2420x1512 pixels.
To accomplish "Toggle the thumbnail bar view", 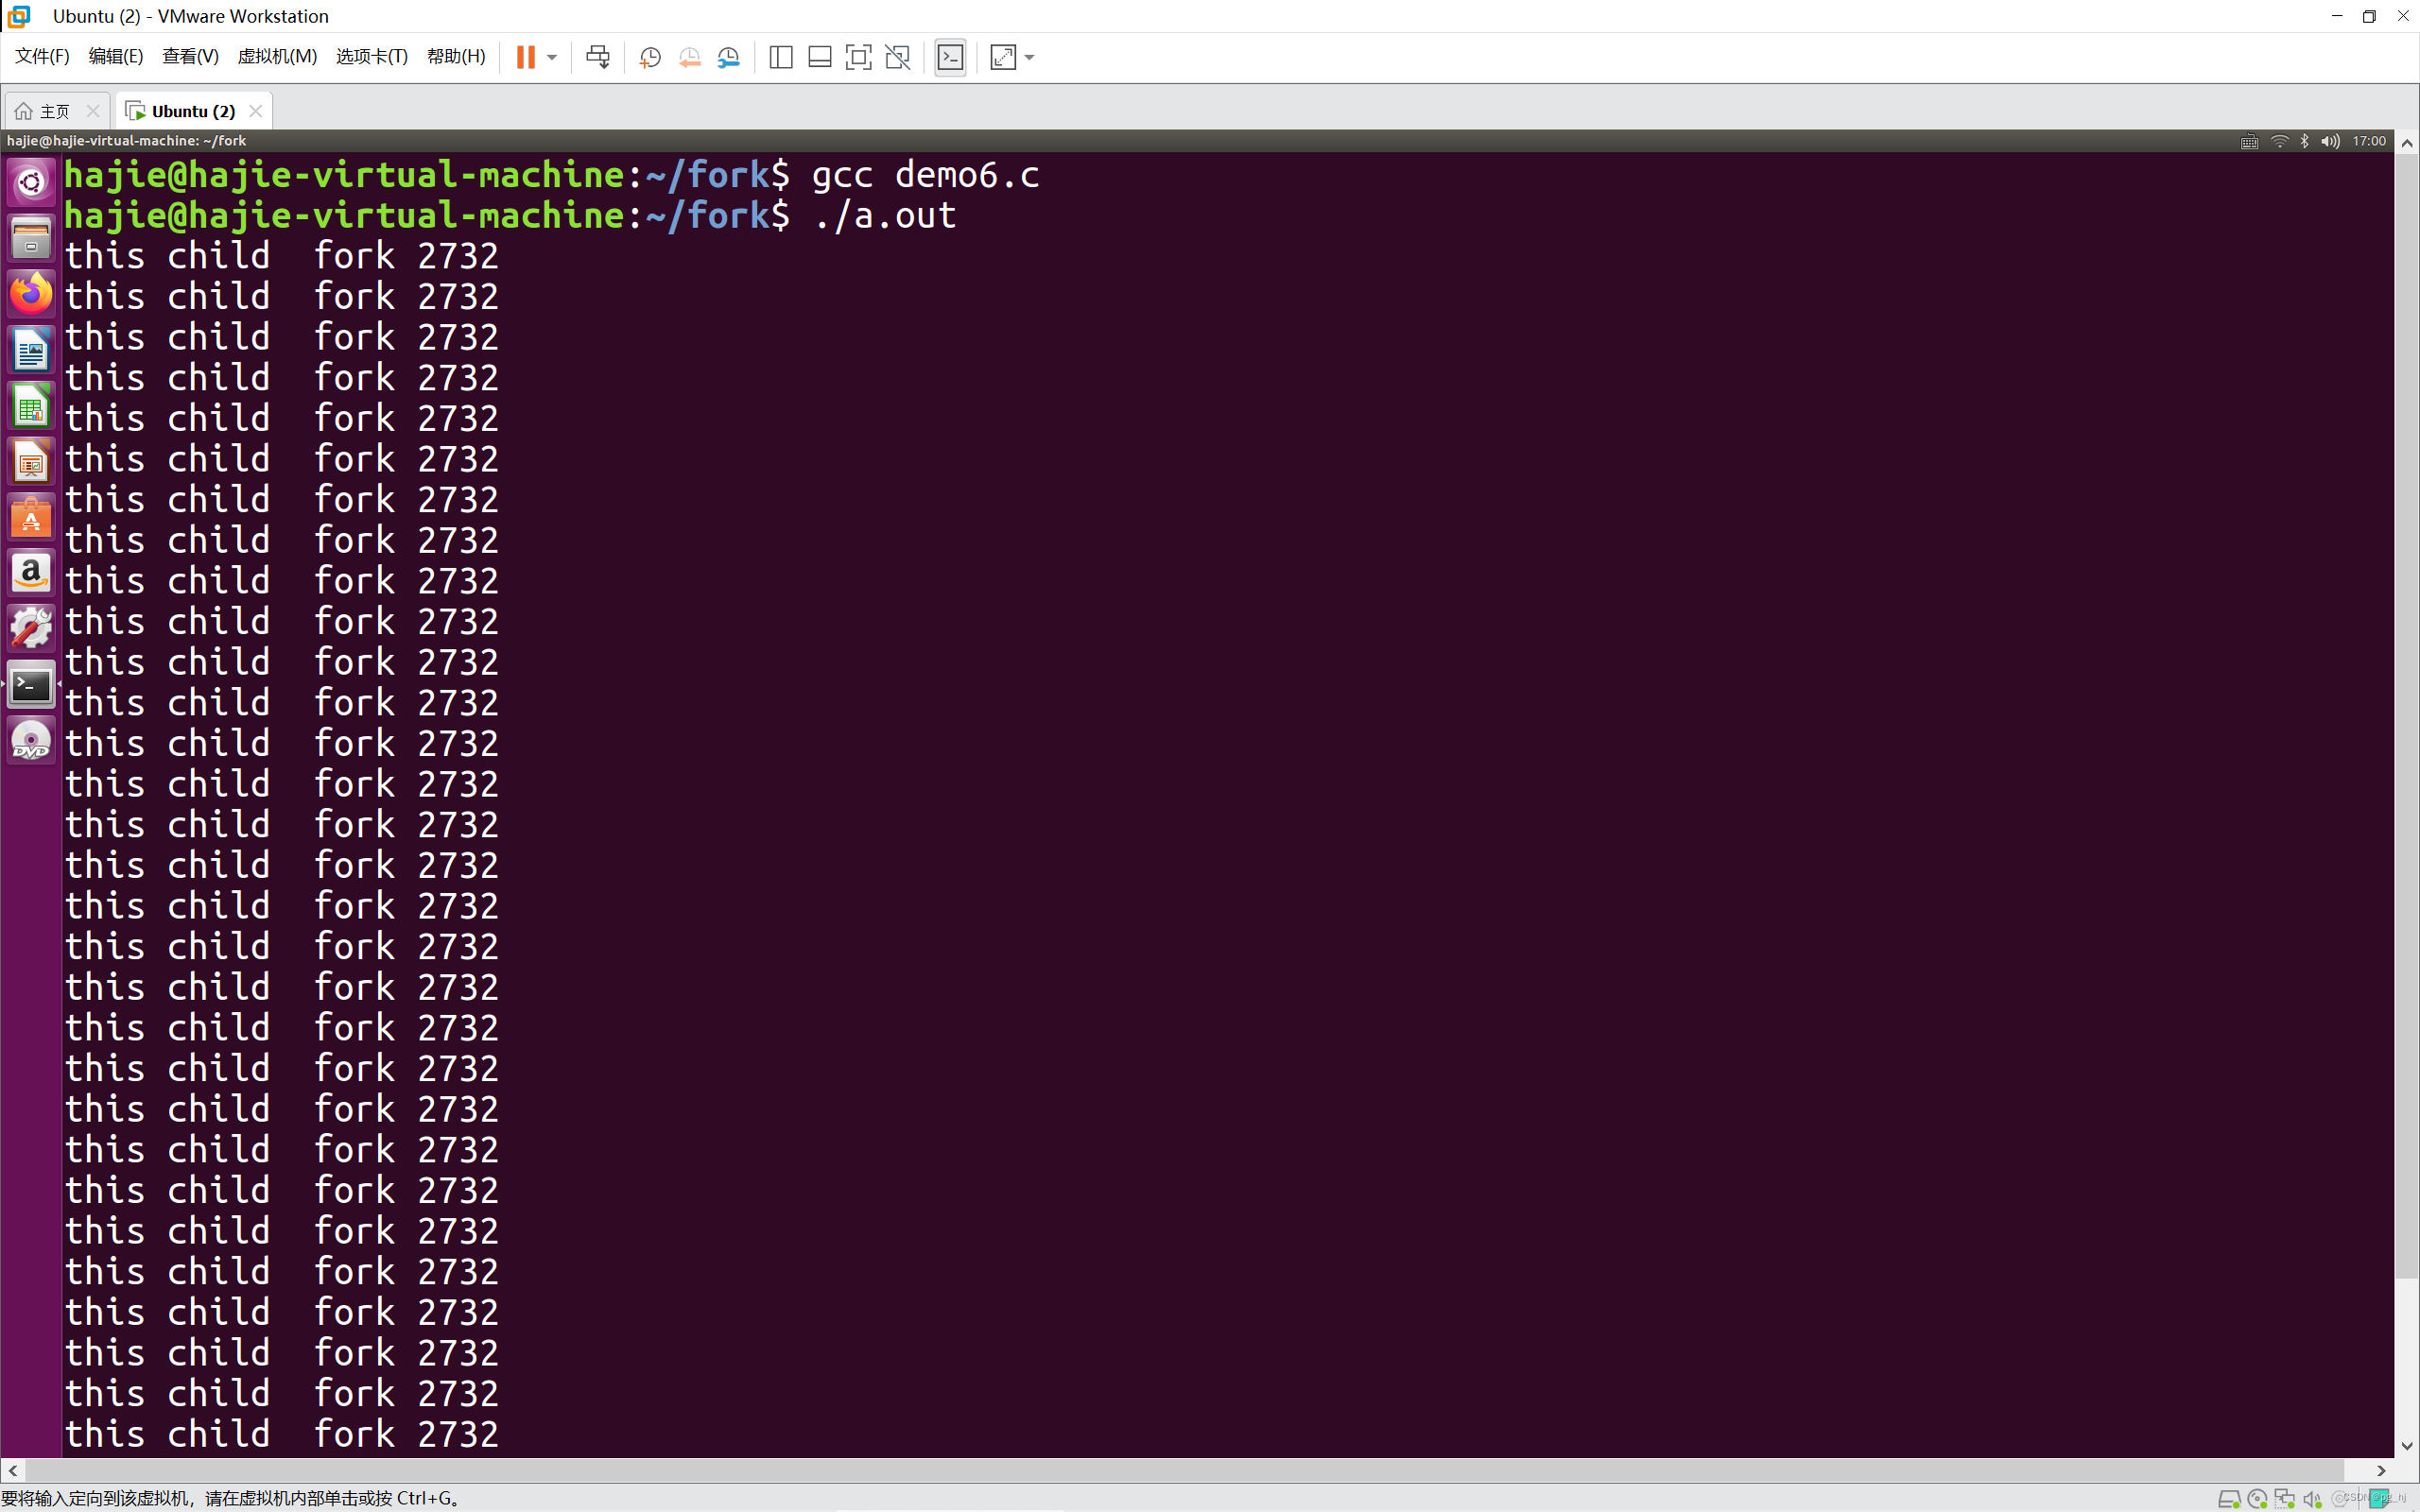I will 820,57.
